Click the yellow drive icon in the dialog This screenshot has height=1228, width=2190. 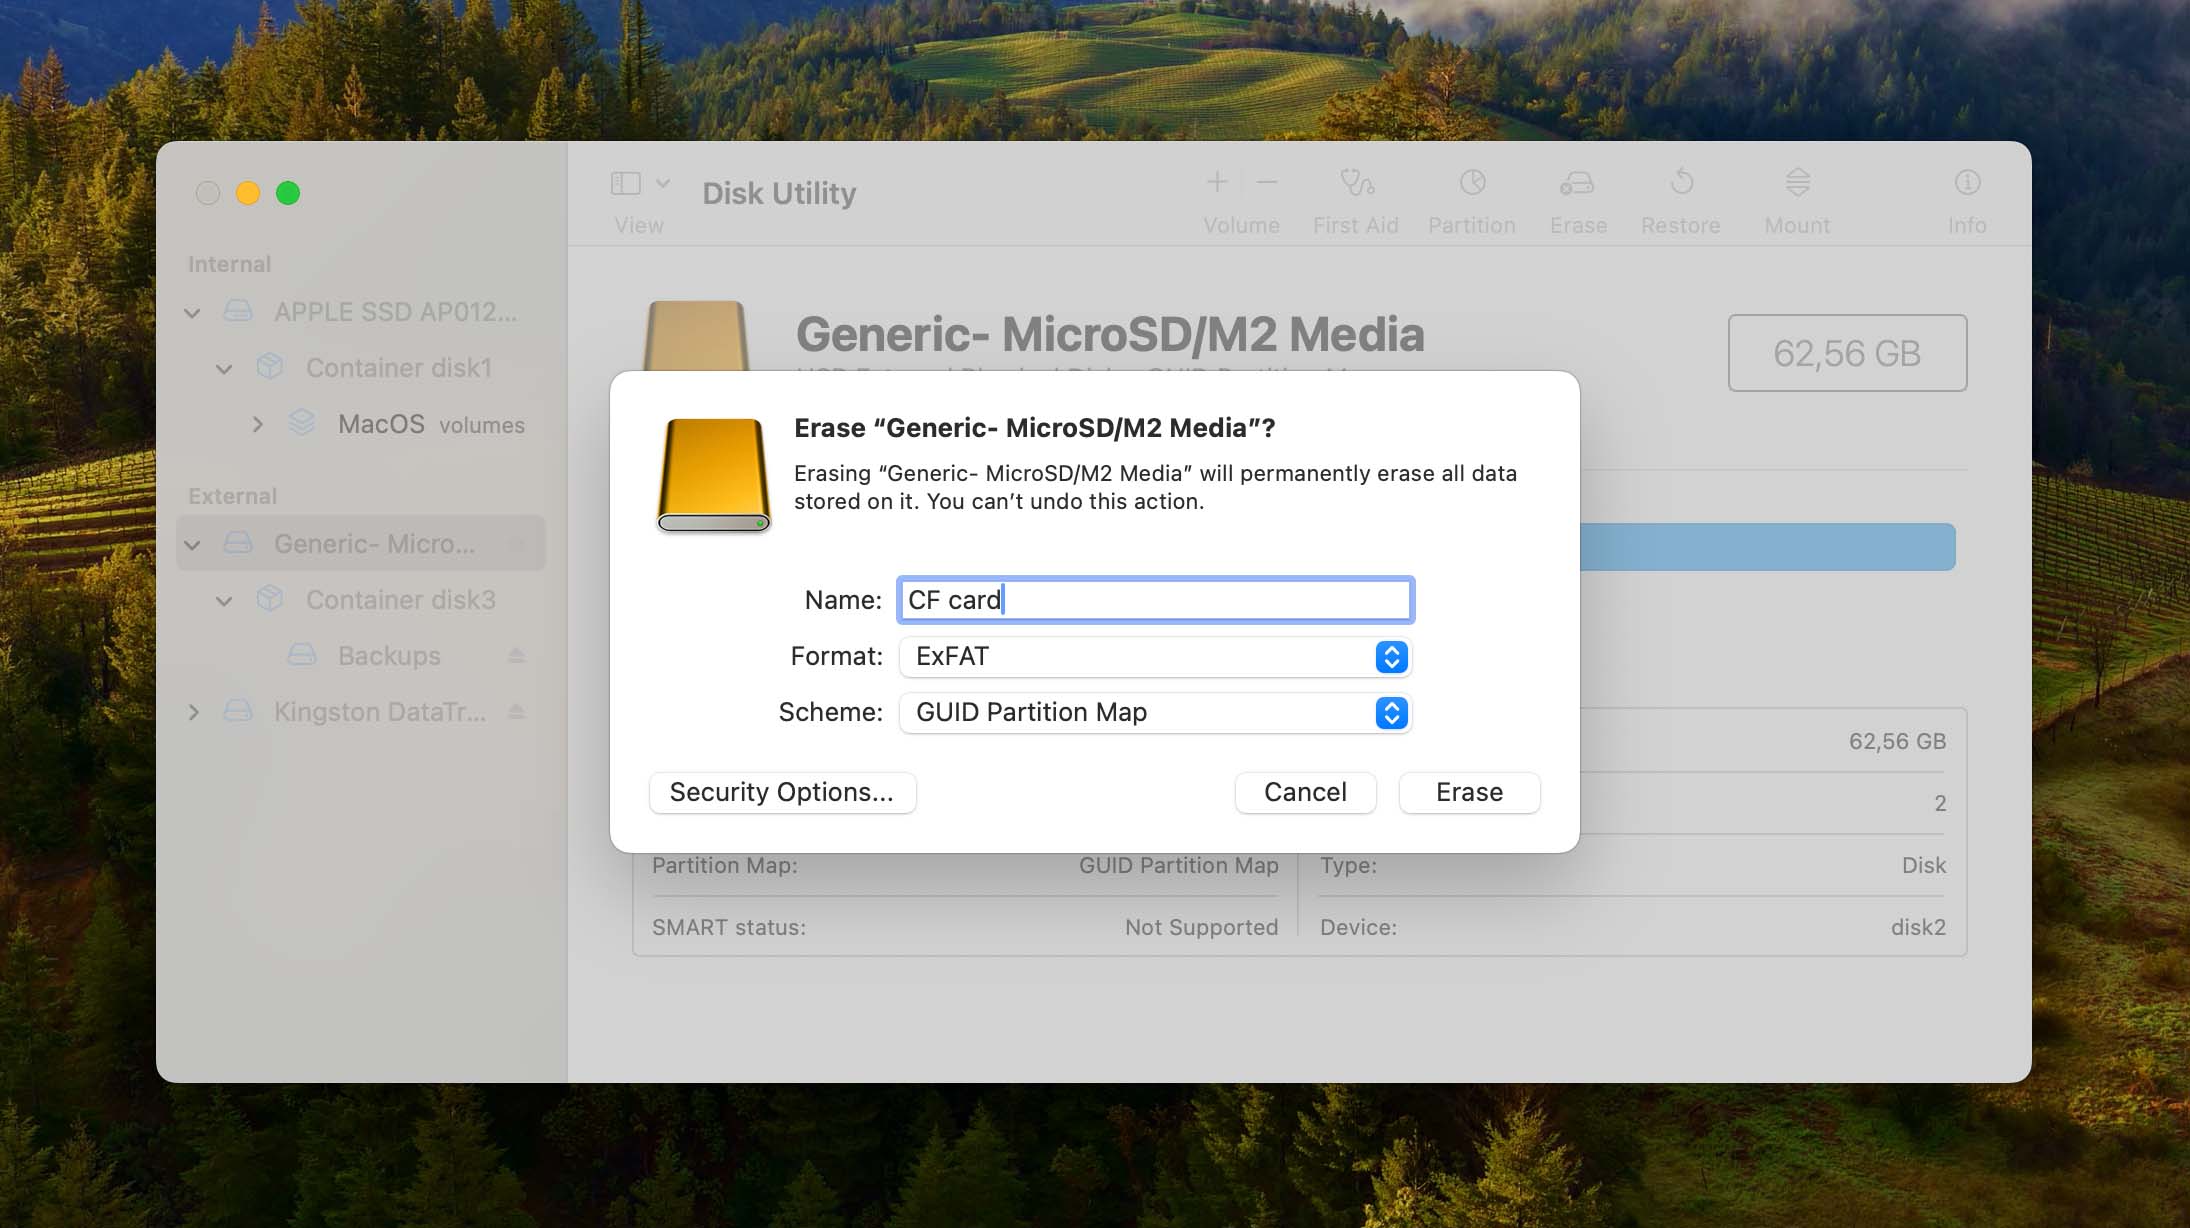pos(714,475)
